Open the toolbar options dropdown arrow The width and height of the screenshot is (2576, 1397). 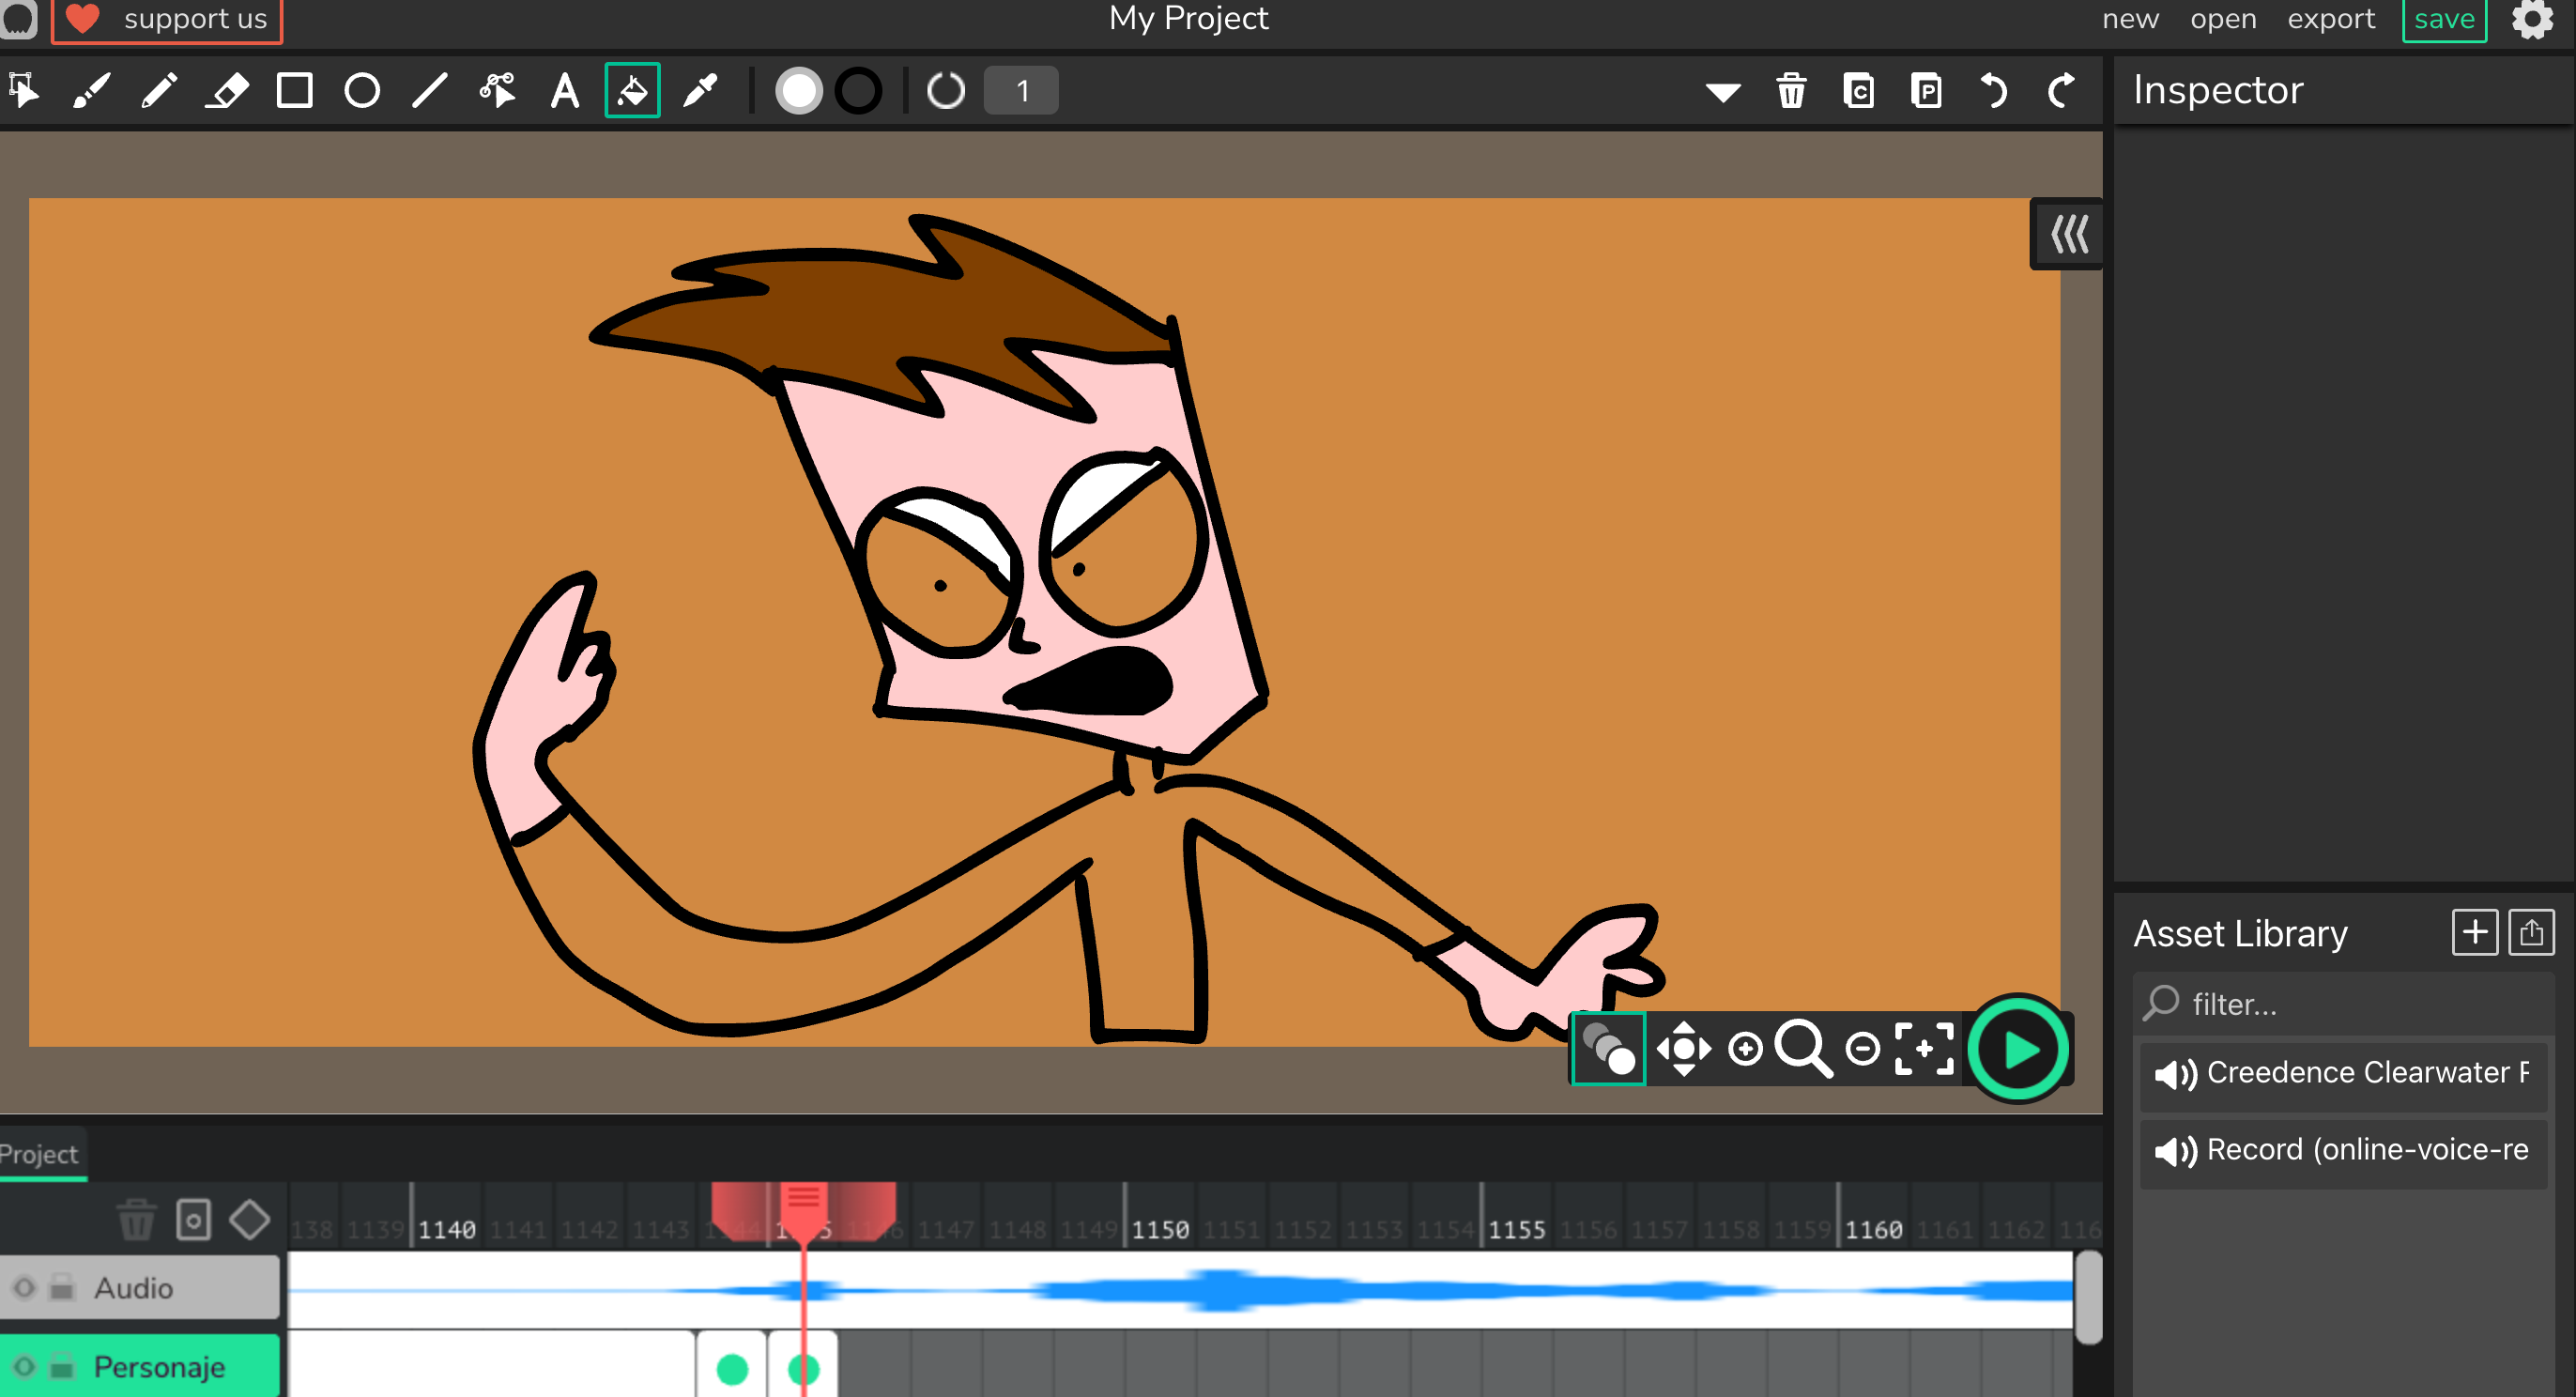click(1722, 93)
